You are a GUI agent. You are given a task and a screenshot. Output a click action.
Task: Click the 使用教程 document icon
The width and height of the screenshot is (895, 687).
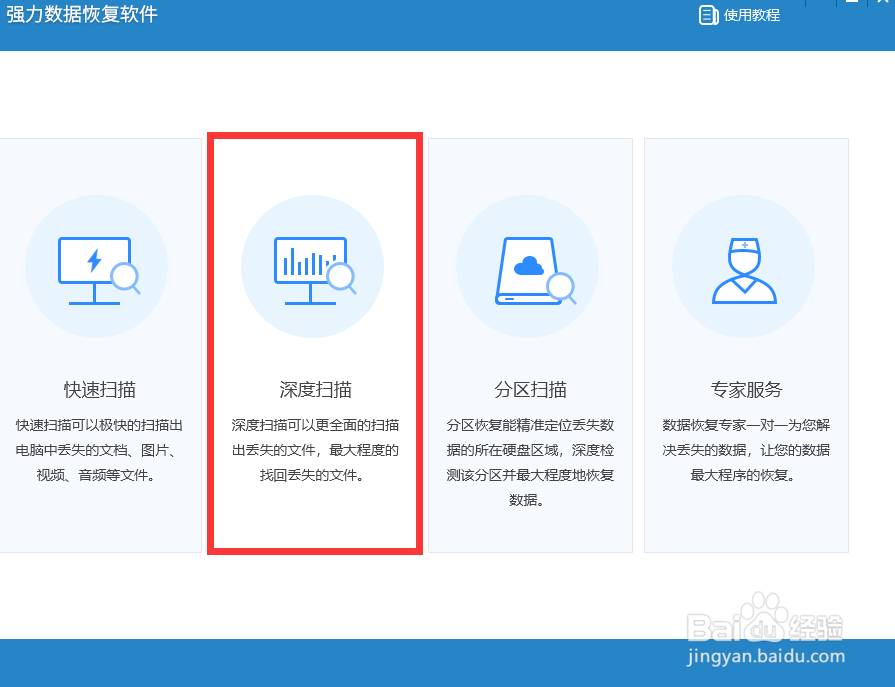(708, 15)
